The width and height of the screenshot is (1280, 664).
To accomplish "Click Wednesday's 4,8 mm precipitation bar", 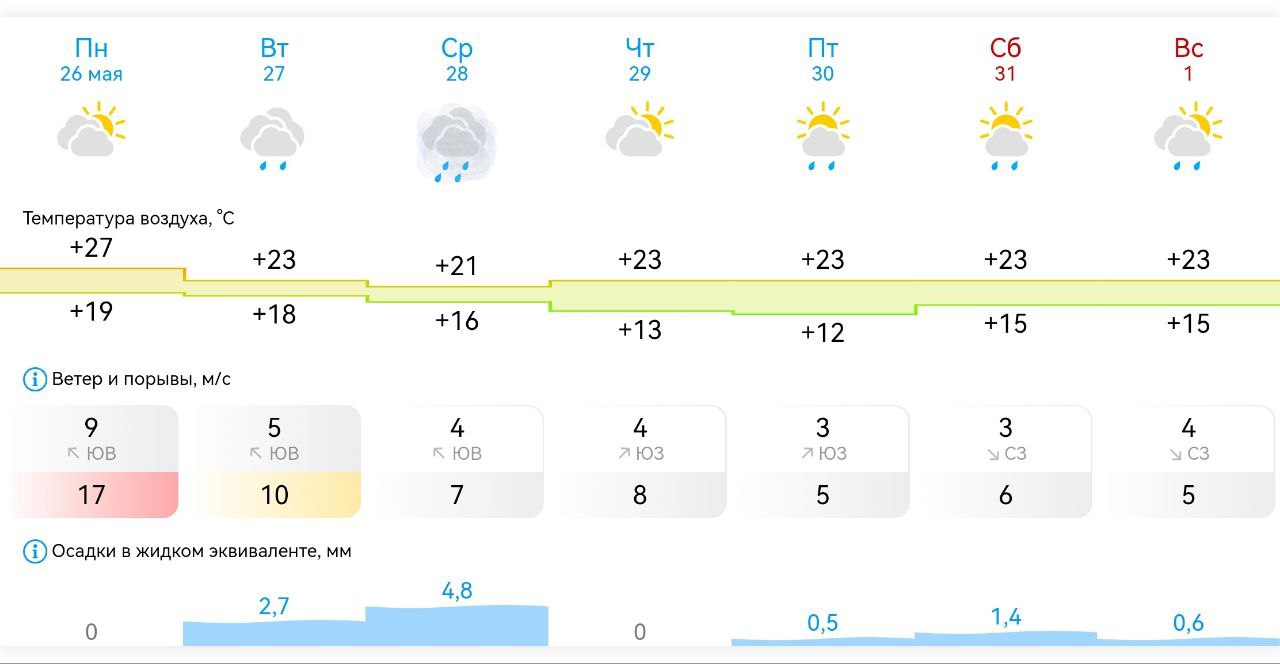I will tap(457, 625).
